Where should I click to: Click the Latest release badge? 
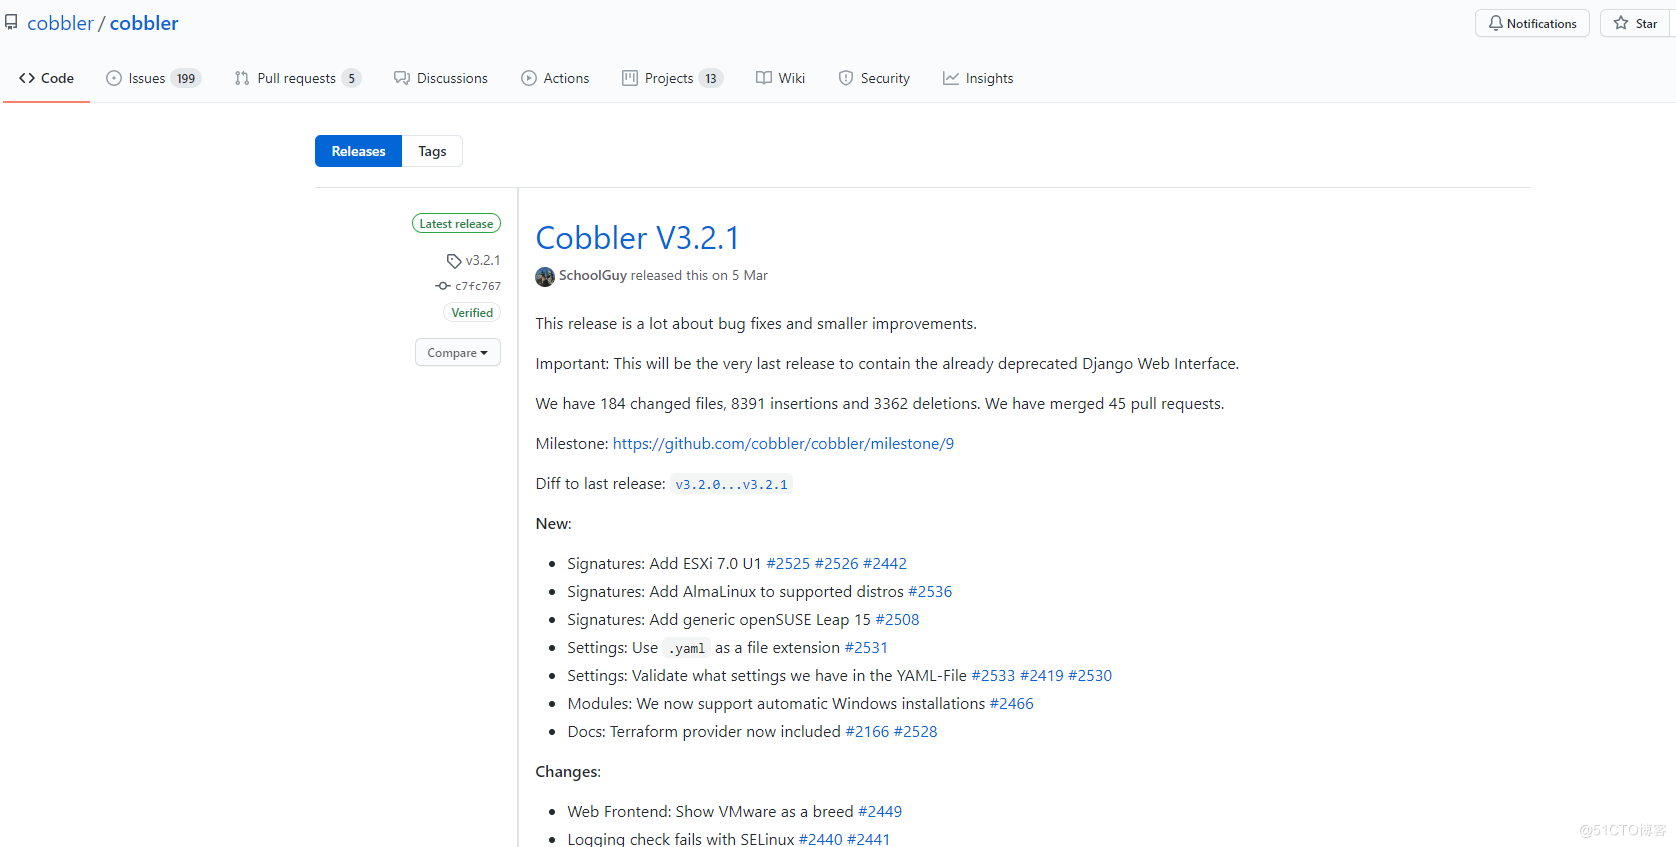456,223
